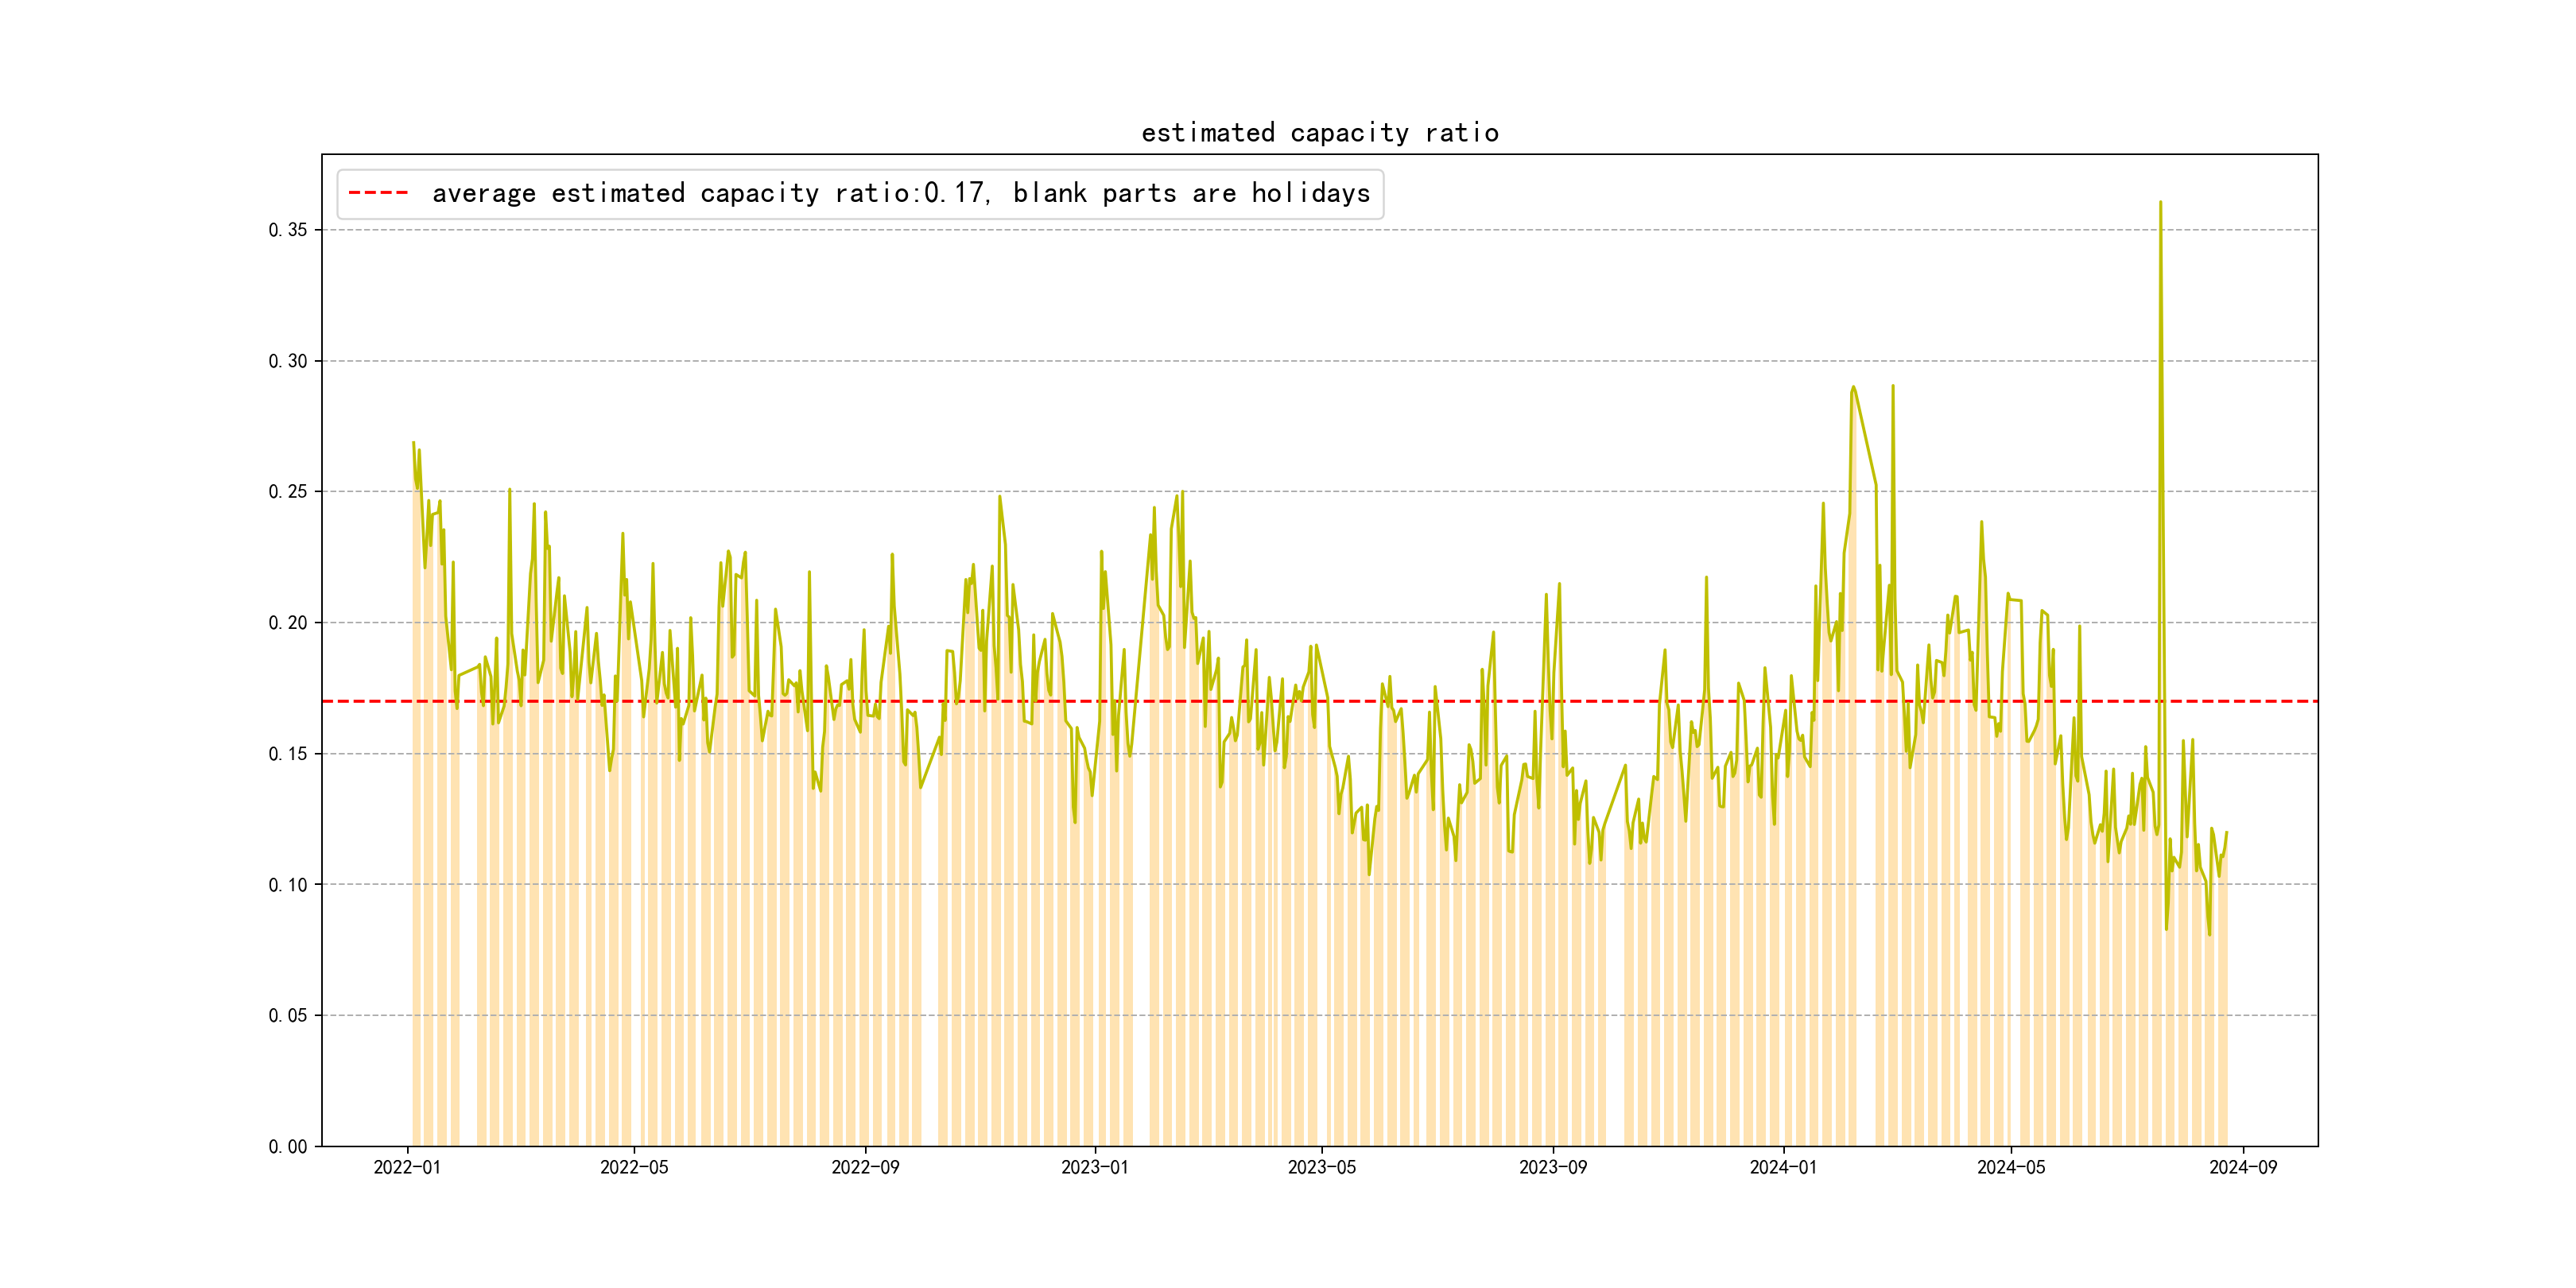Click the 2022-01 x-axis date label

(x=407, y=1168)
